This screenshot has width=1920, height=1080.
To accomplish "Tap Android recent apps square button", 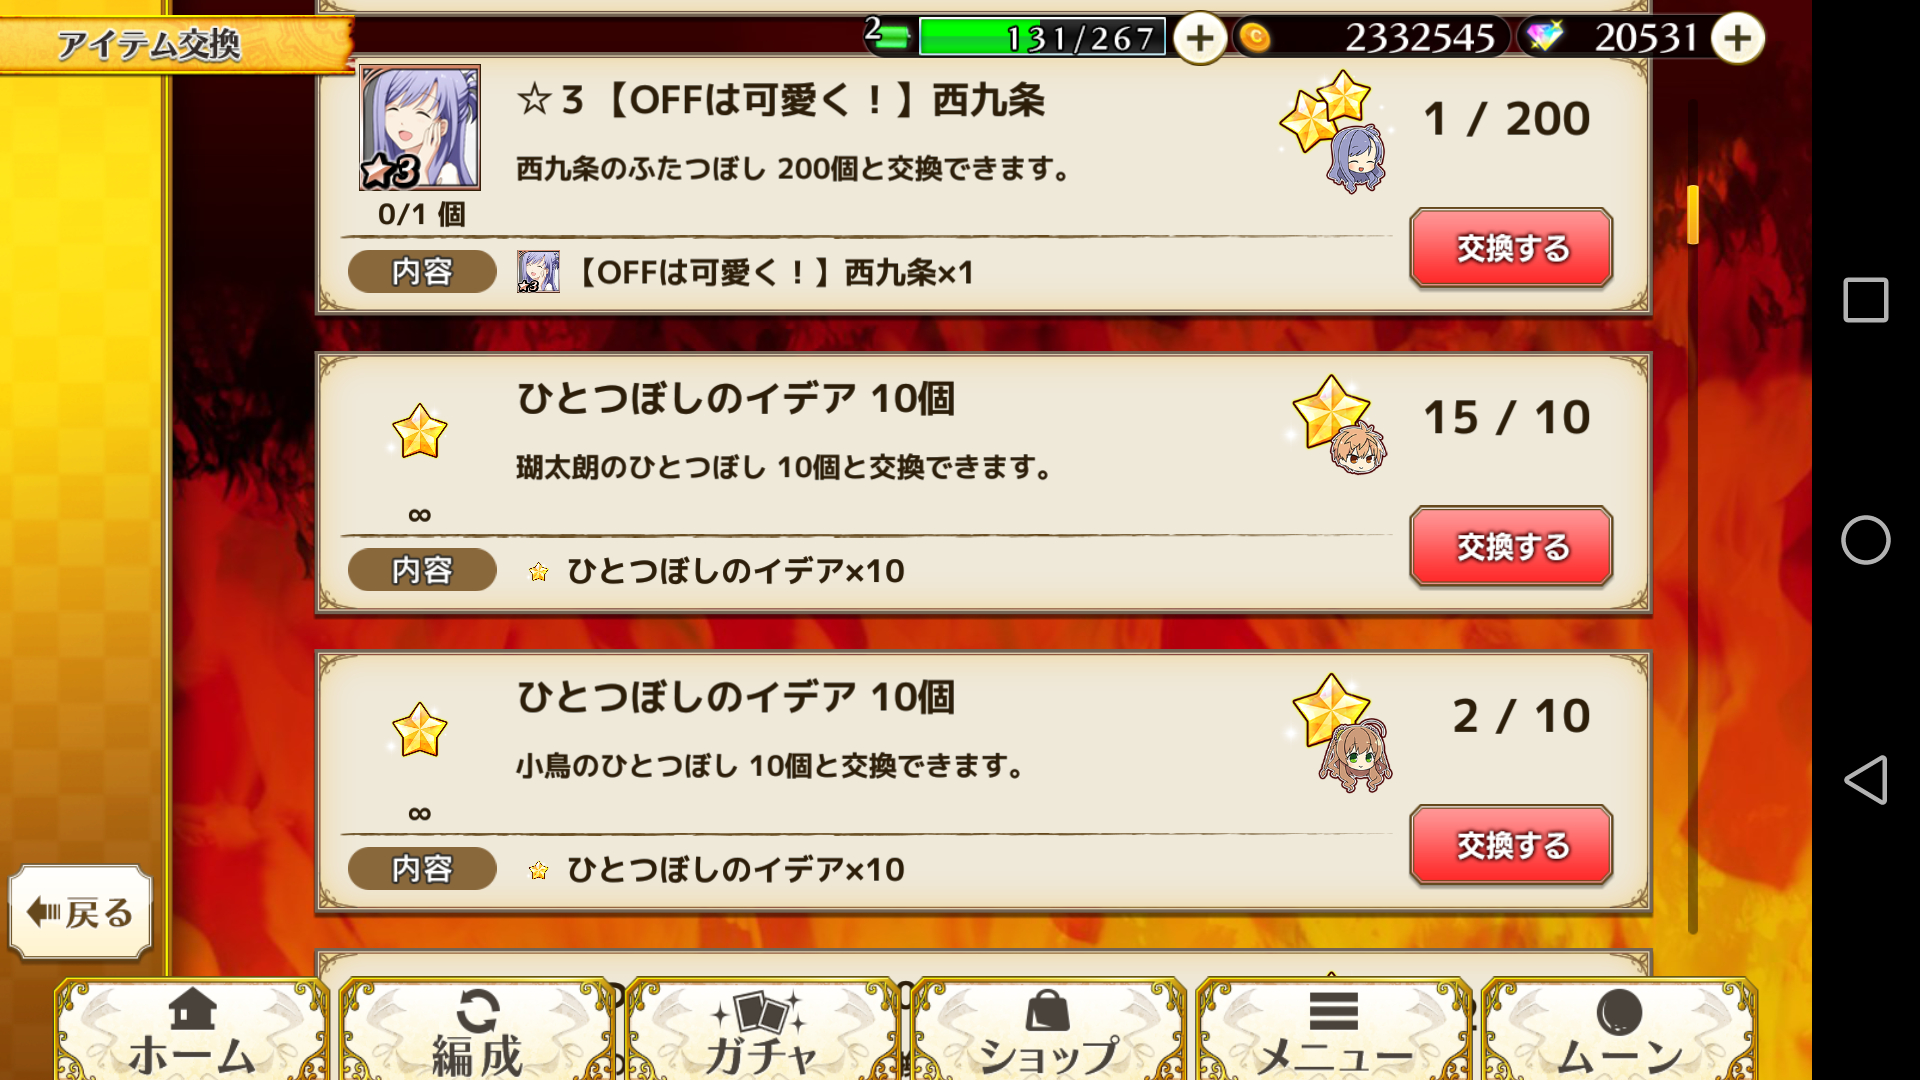I will 1865,300.
